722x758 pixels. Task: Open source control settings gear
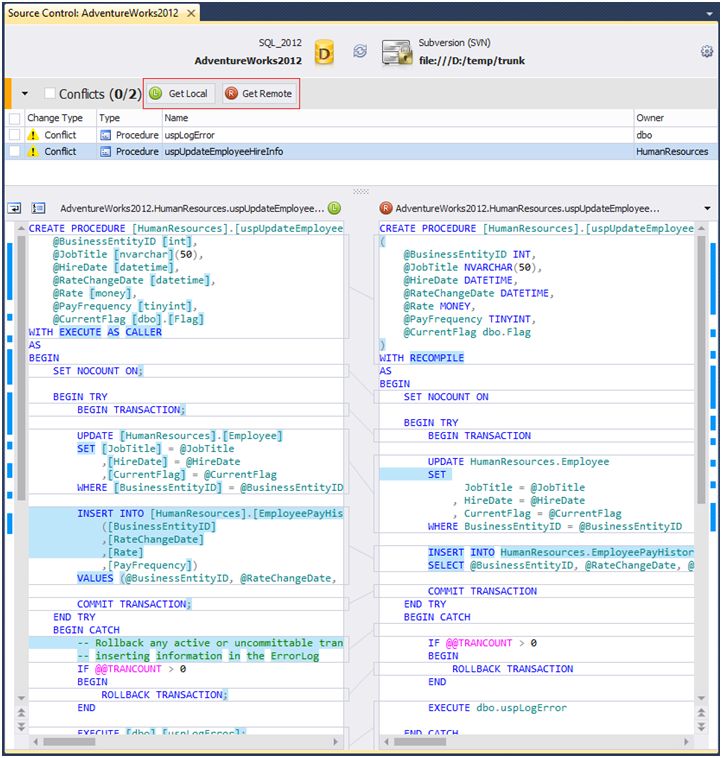pyautogui.click(x=707, y=52)
